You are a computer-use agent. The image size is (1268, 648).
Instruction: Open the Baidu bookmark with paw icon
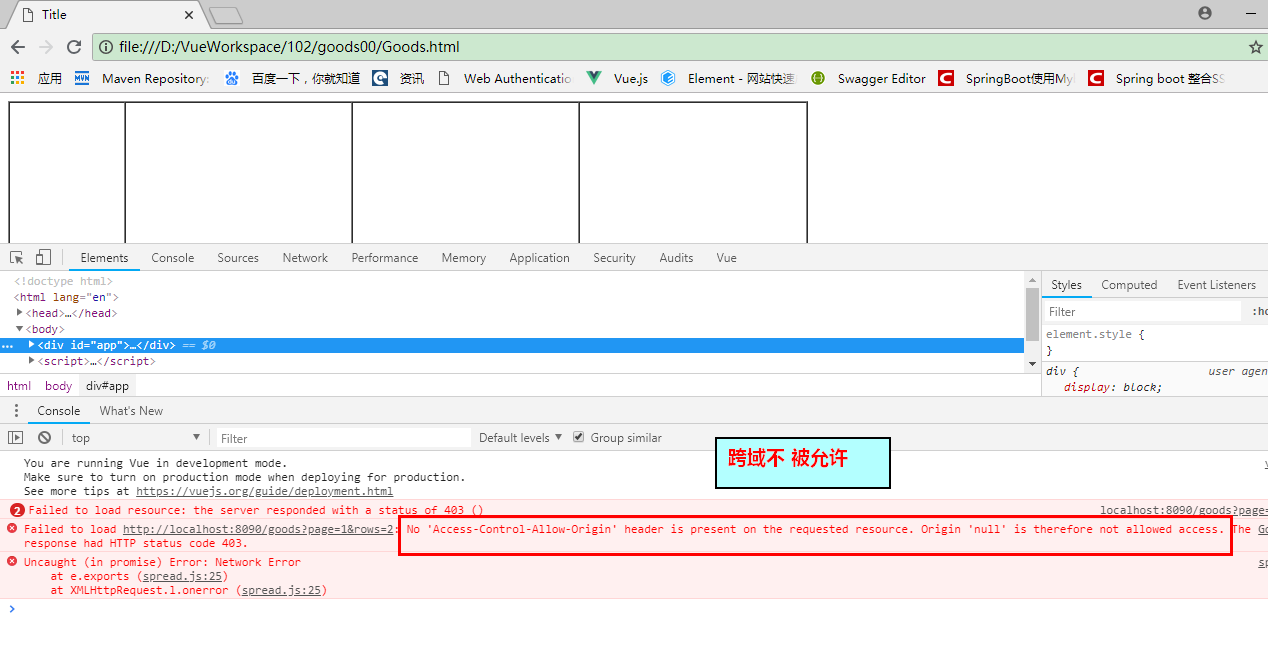point(292,78)
